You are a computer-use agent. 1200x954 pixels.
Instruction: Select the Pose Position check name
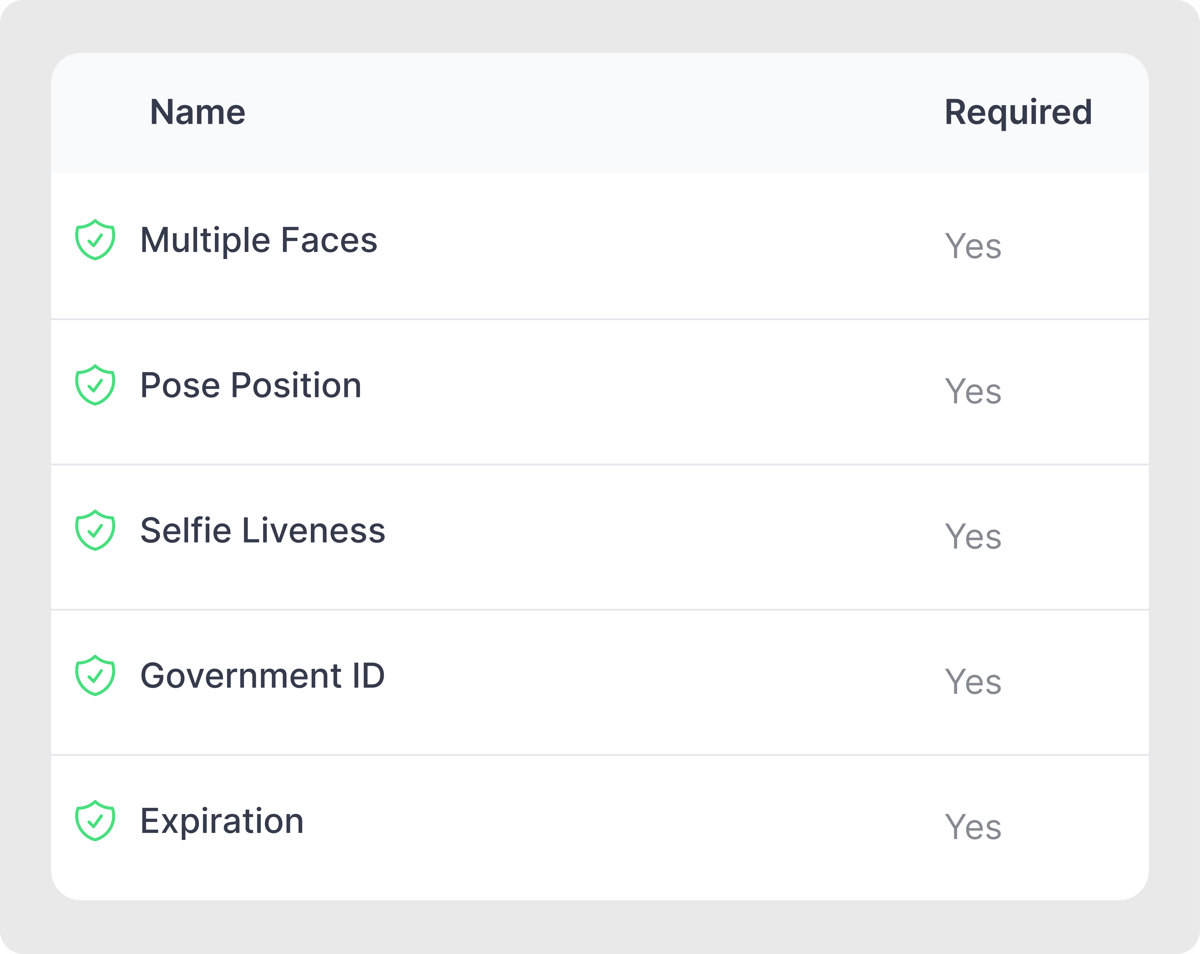tap(251, 386)
